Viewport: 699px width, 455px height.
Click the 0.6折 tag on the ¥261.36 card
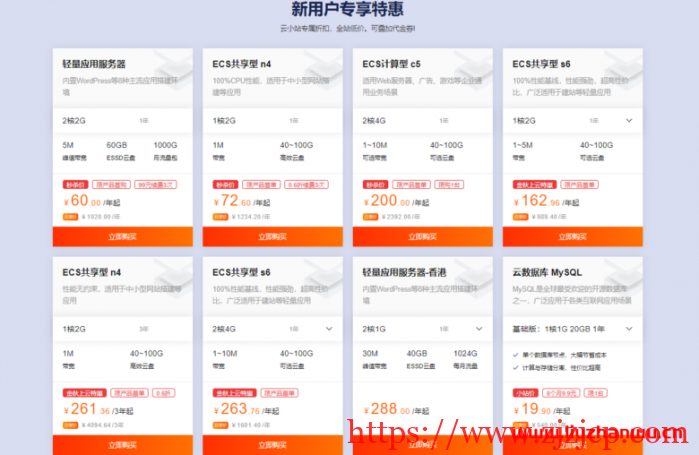(164, 393)
